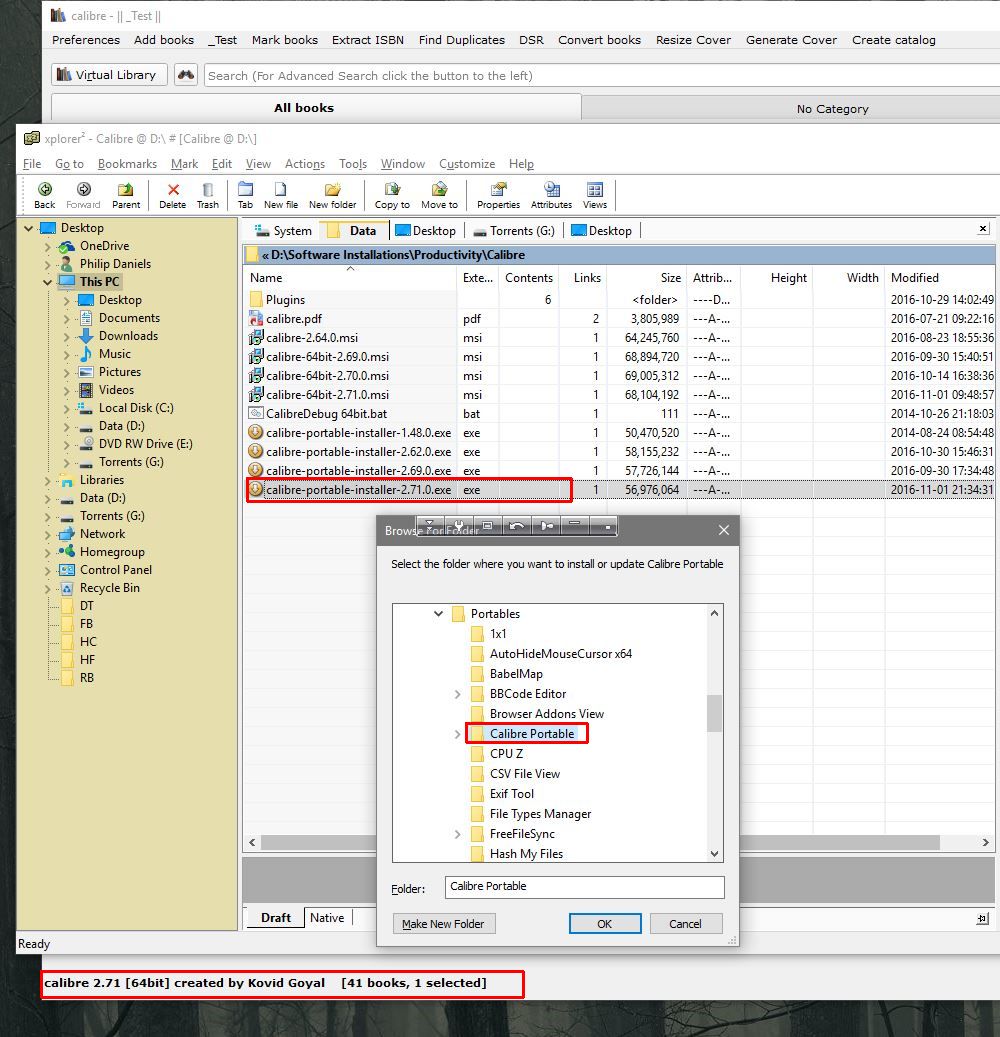Expand the BBCode Editor folder node

458,694
